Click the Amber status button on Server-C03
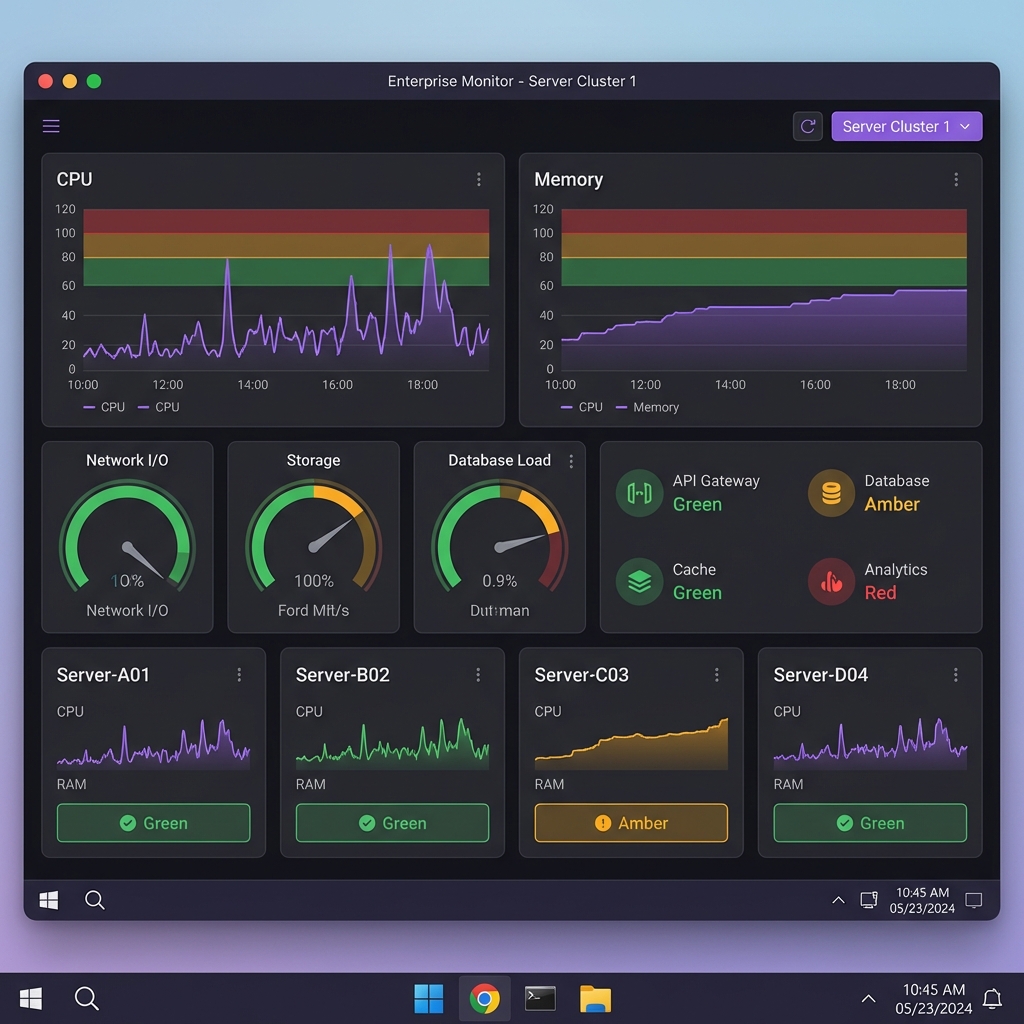1024x1024 pixels. tap(630, 822)
